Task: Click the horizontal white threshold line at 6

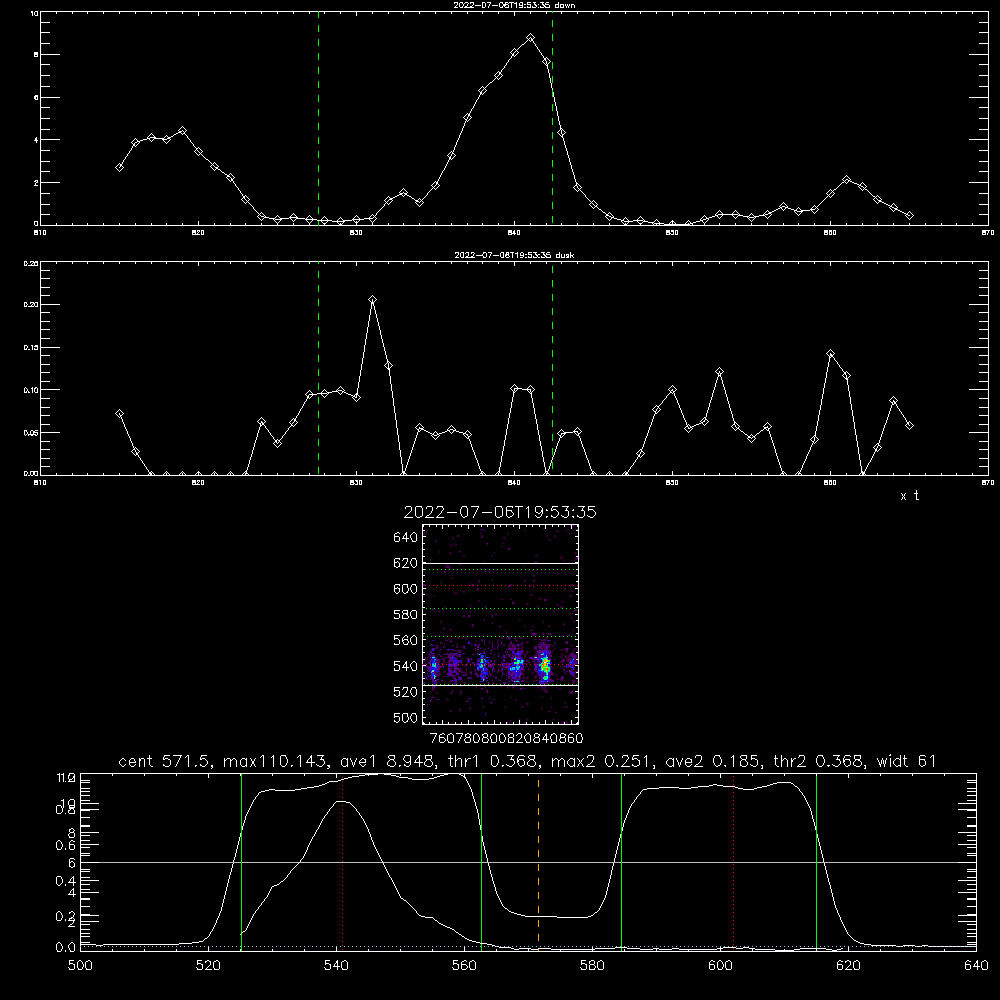Action: [528, 862]
